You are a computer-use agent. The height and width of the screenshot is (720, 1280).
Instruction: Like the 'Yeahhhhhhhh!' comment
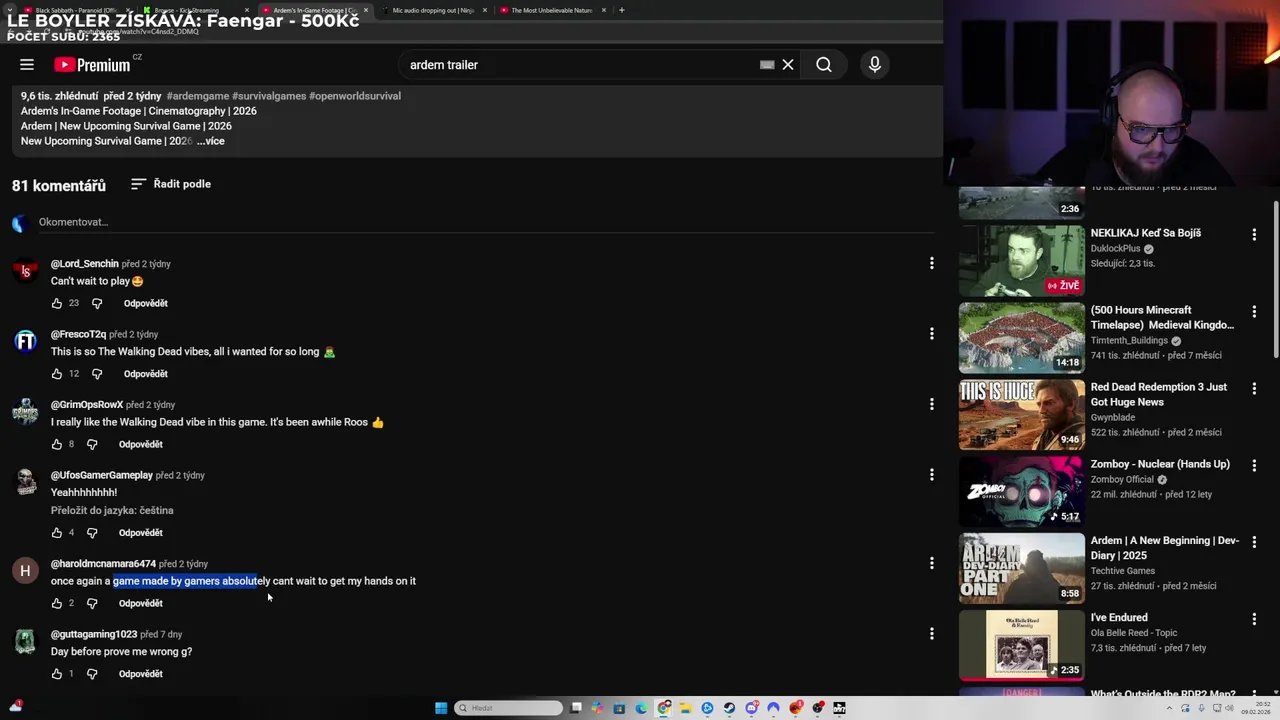coord(57,533)
